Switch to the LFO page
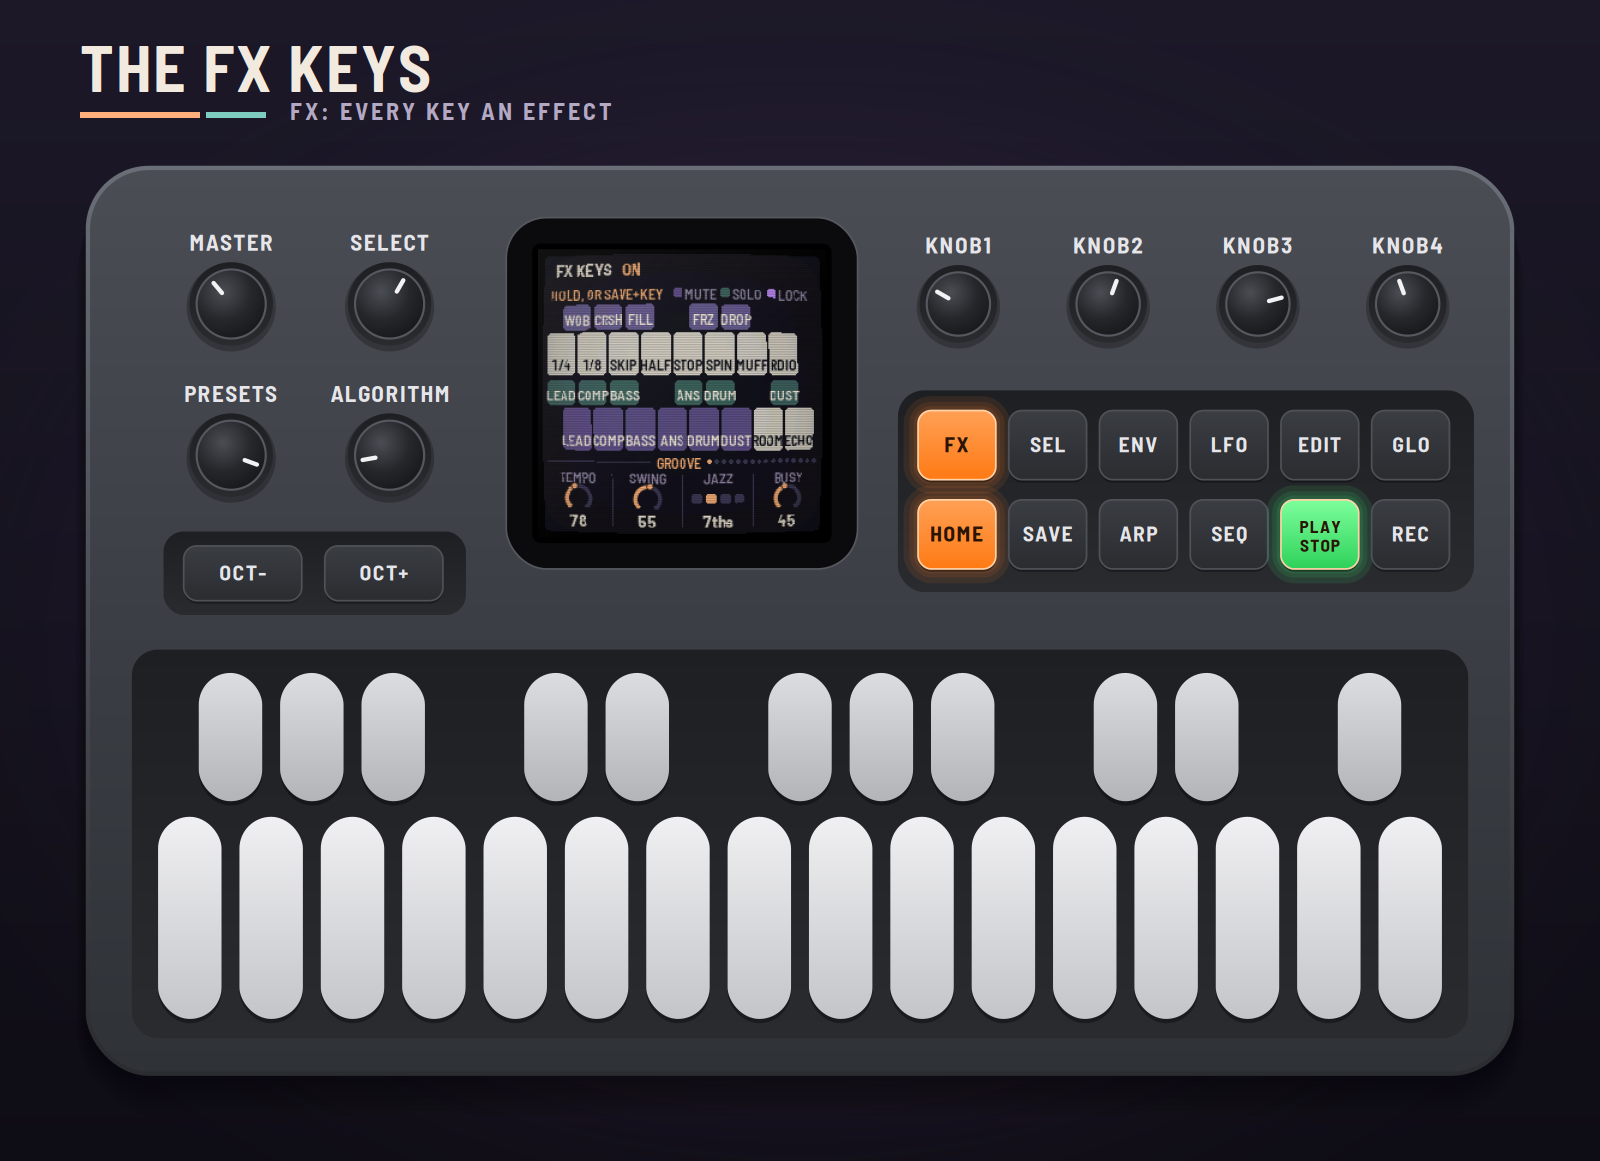 (x=1229, y=445)
